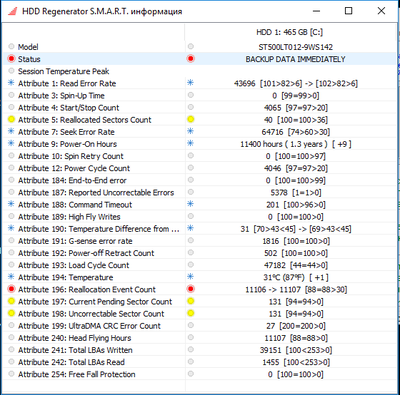
Task: Select Attribute 194: Temperature label
Action: [x=66, y=277]
